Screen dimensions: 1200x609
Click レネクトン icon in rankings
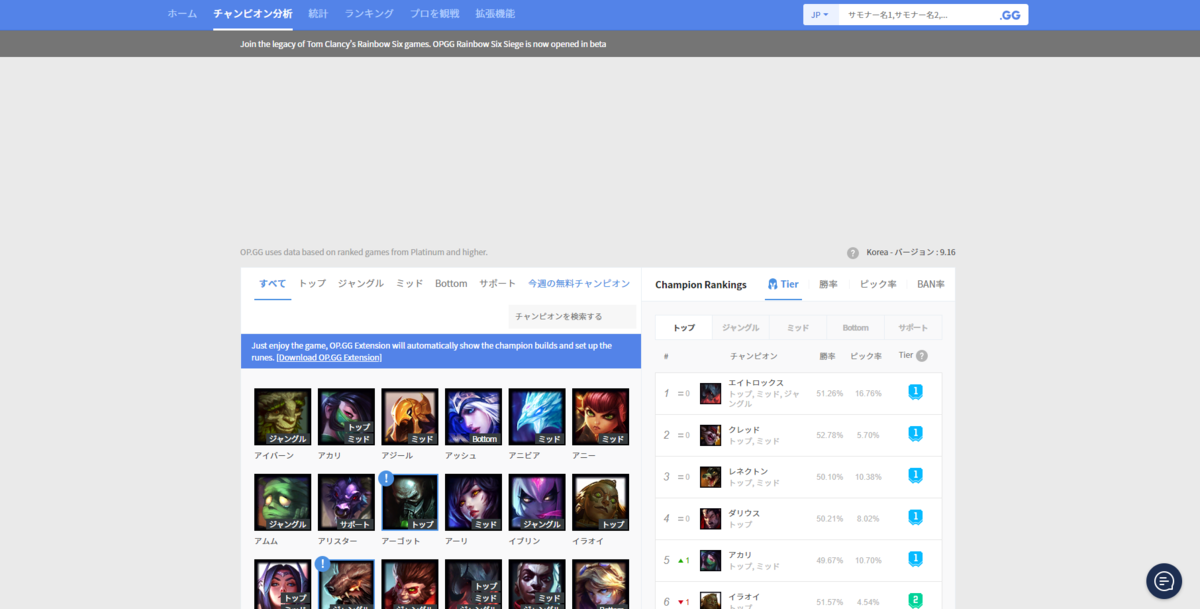[x=710, y=477]
